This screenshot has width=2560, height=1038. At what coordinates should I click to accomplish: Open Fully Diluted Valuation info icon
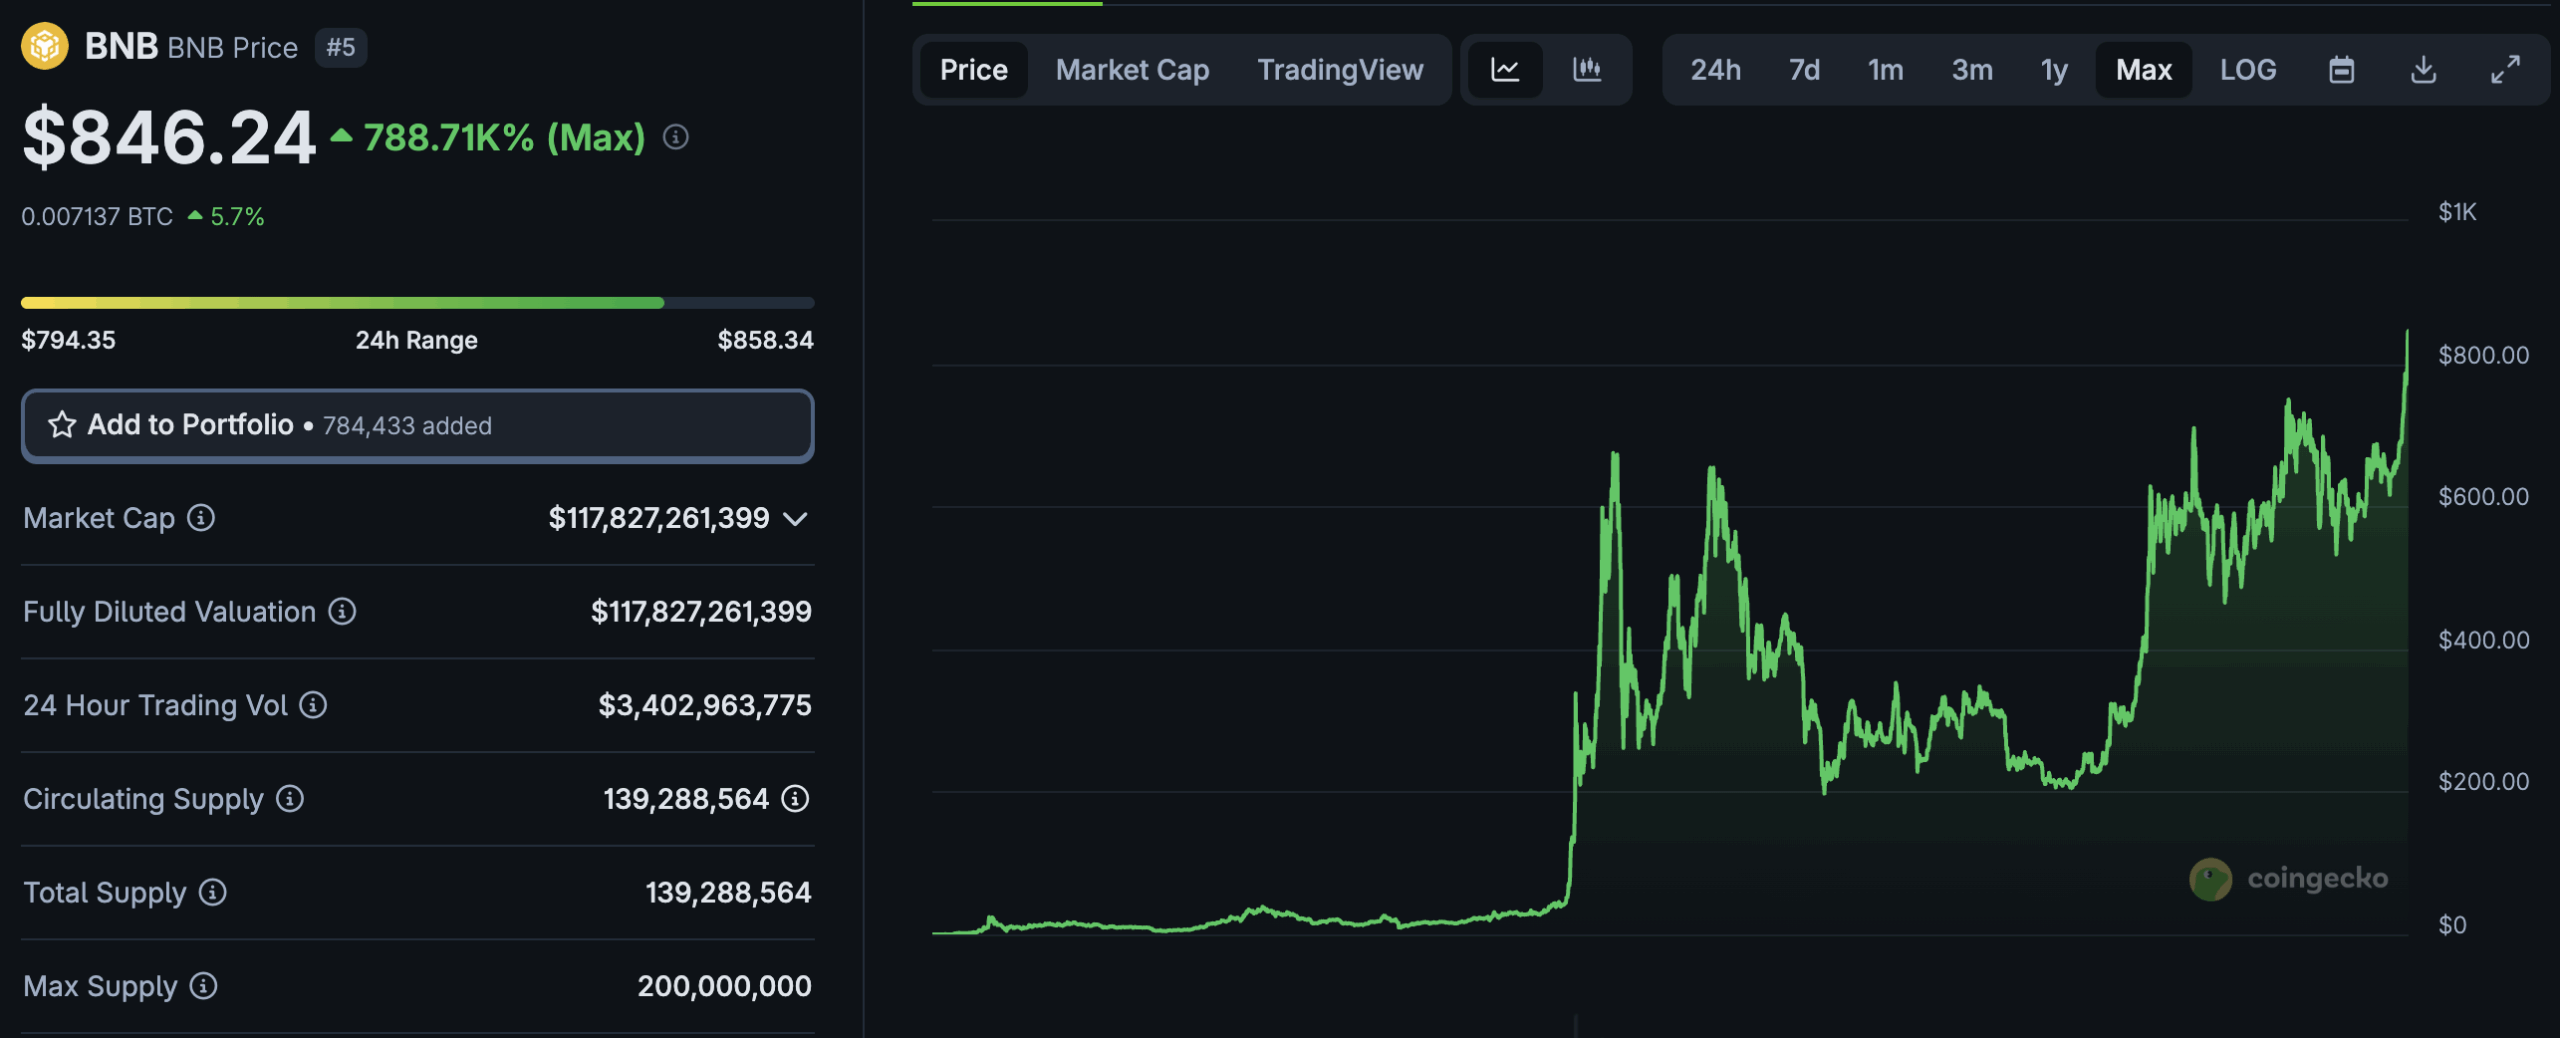(342, 611)
